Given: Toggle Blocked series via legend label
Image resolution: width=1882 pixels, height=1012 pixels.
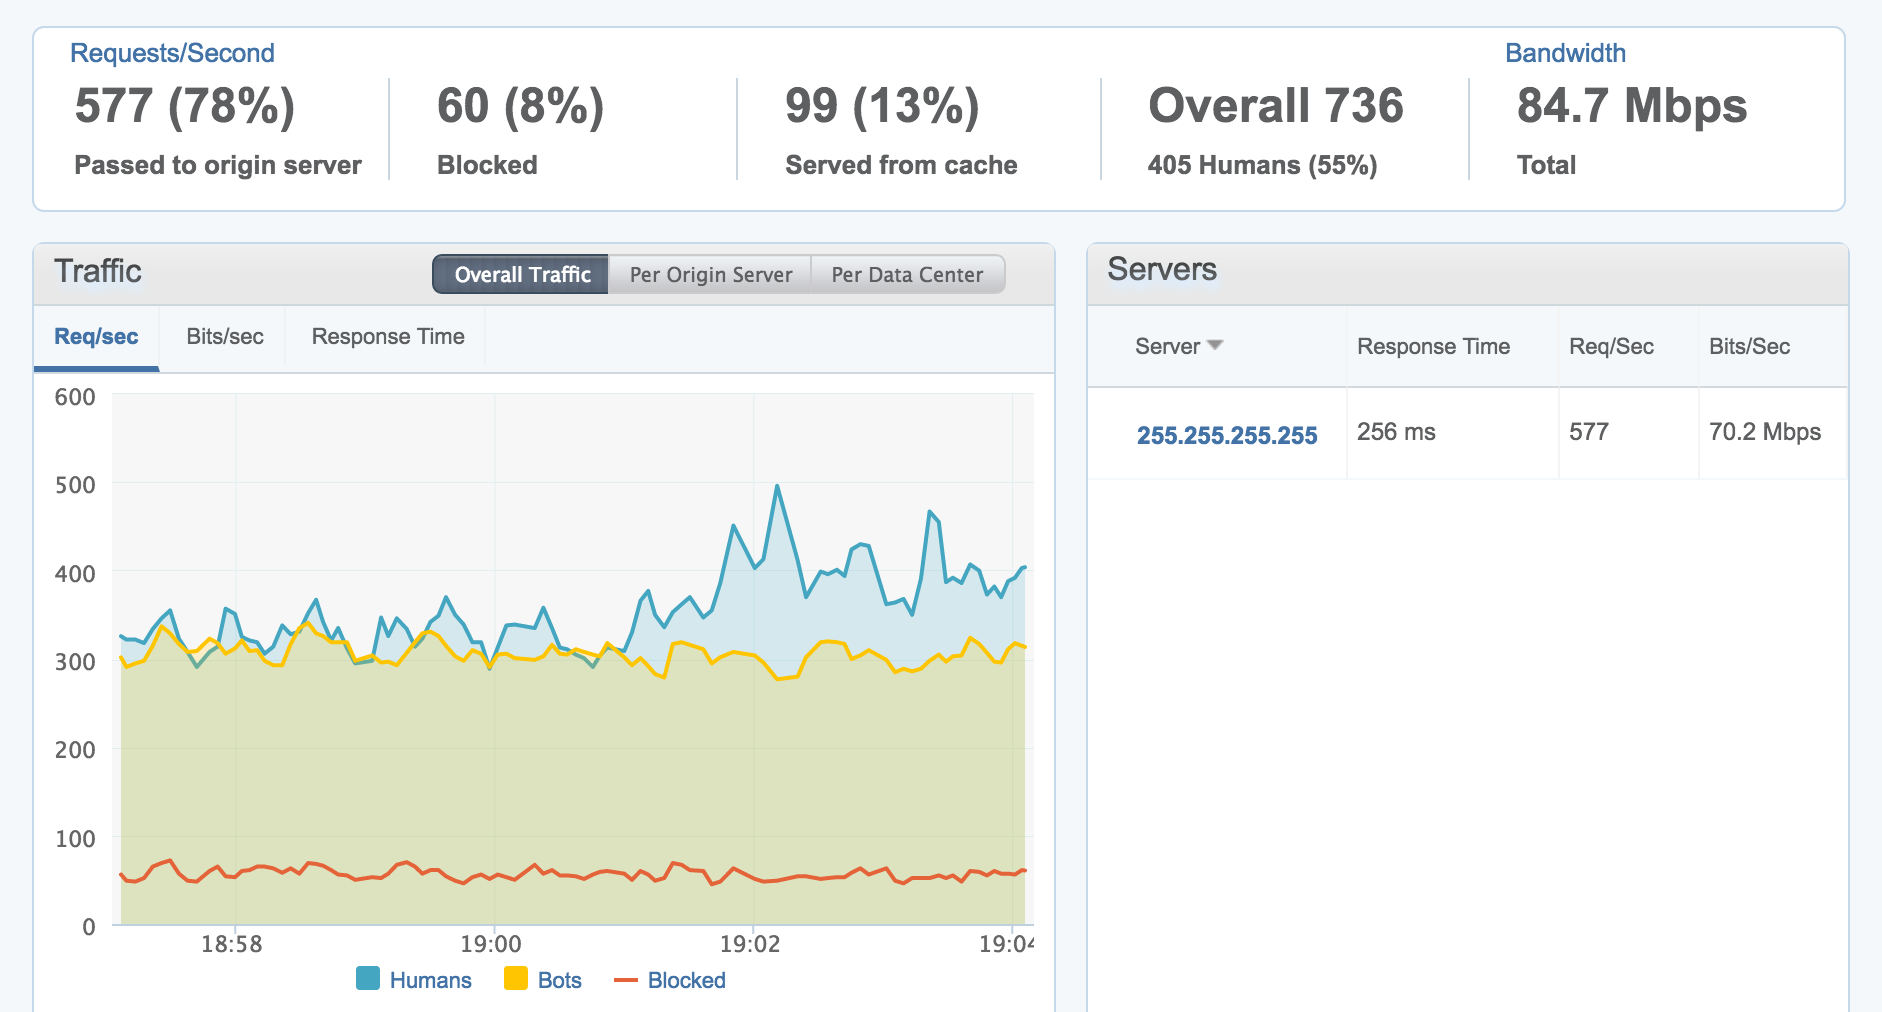Looking at the screenshot, I should tap(686, 980).
